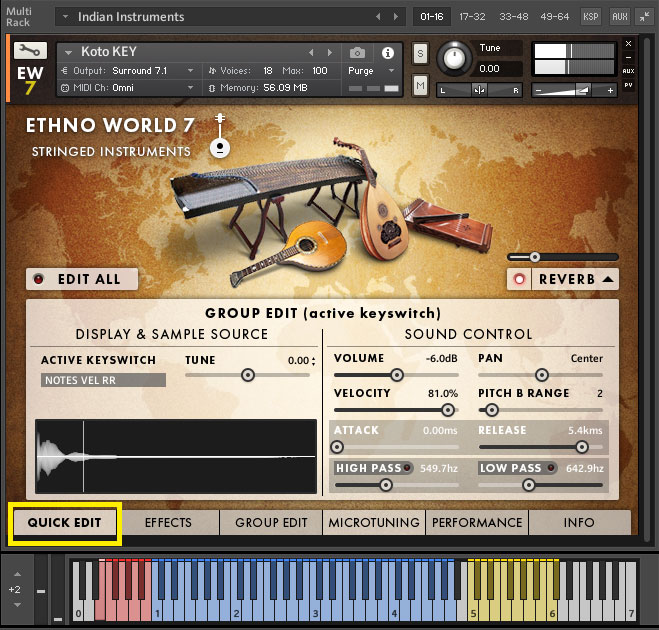Select the next instrument next to Koto KEY

330,53
